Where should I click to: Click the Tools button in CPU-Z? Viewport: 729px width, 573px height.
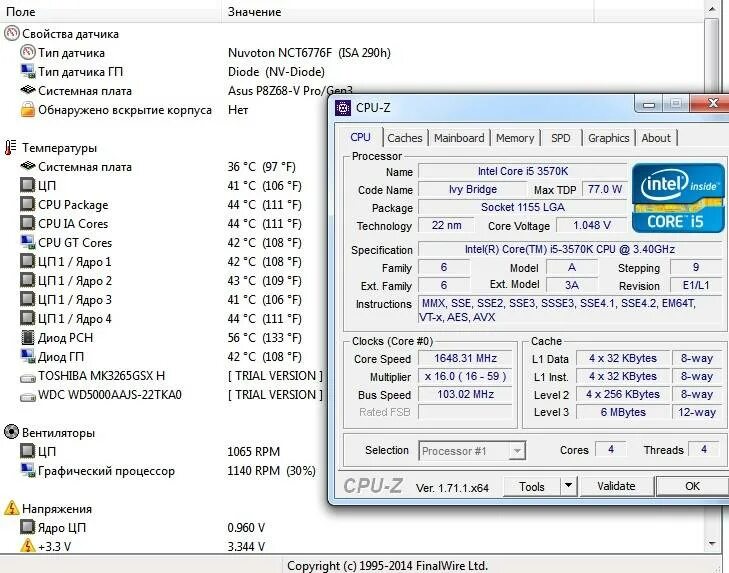coord(531,486)
